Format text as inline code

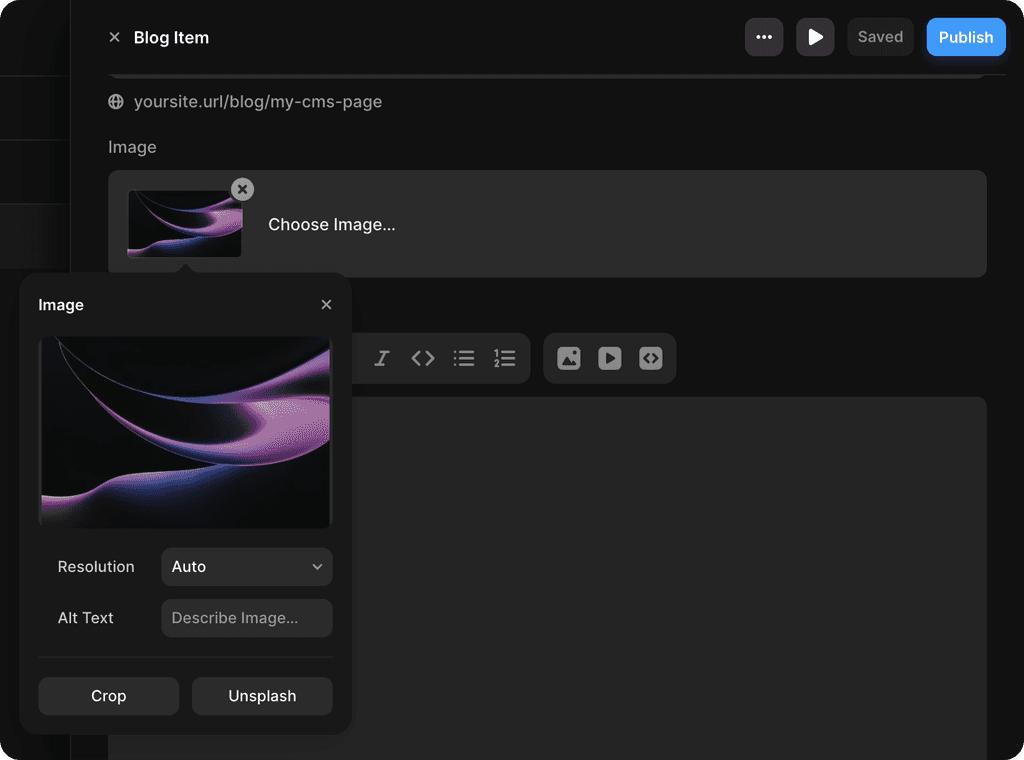coord(422,358)
